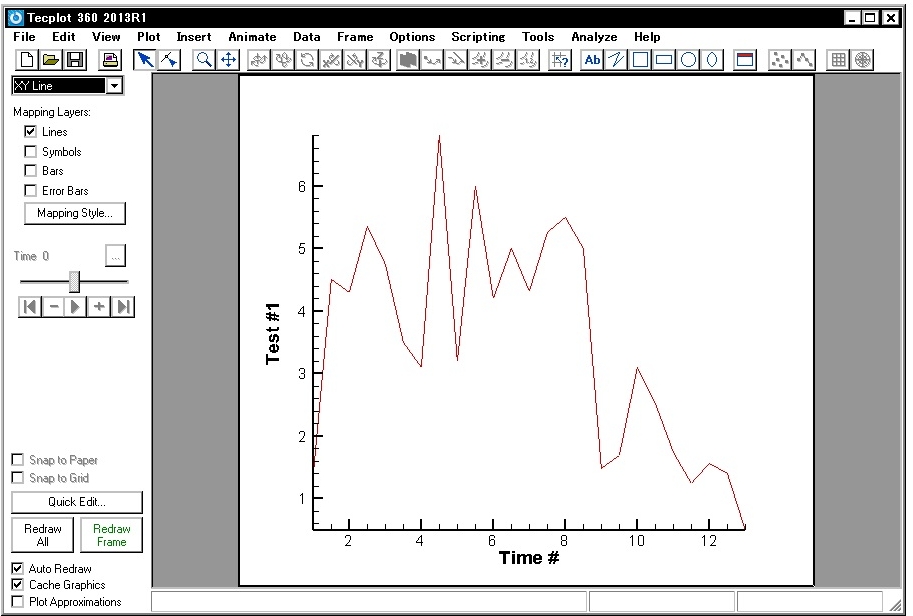Click the New Layout icon
Screen dimensions: 913x616
pos(27,59)
